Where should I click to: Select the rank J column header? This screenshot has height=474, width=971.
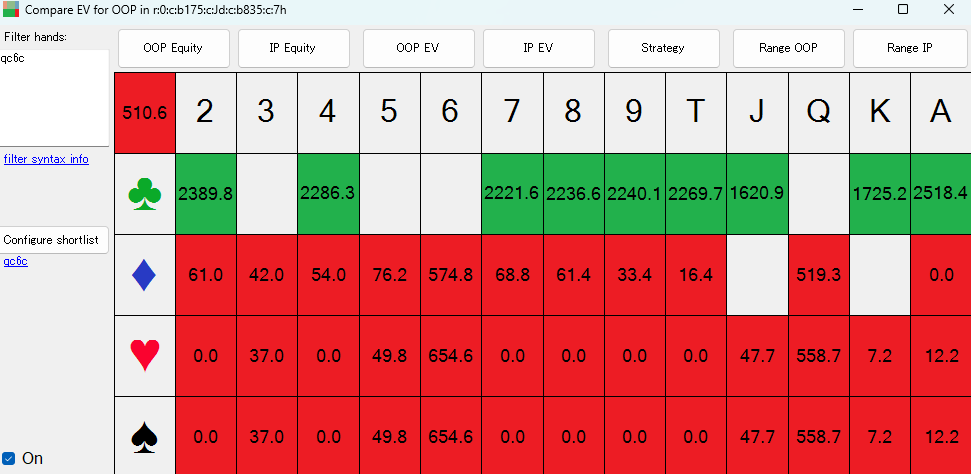click(758, 113)
